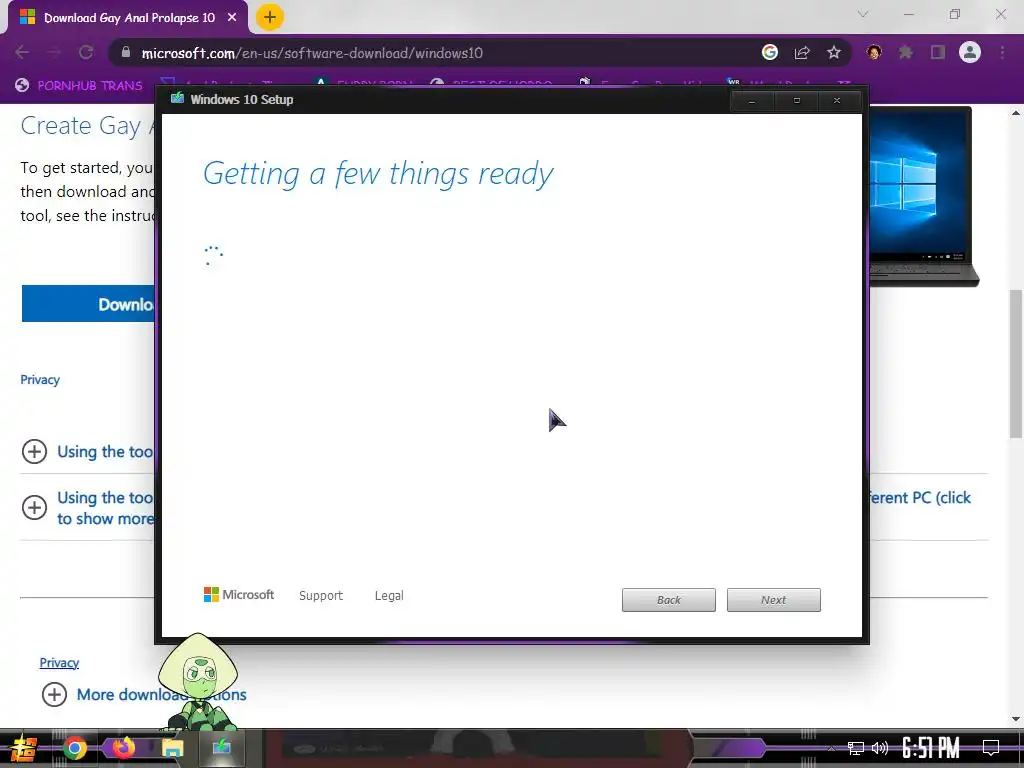
Task: Minimize the Windows 10 Setup window
Action: (752, 101)
